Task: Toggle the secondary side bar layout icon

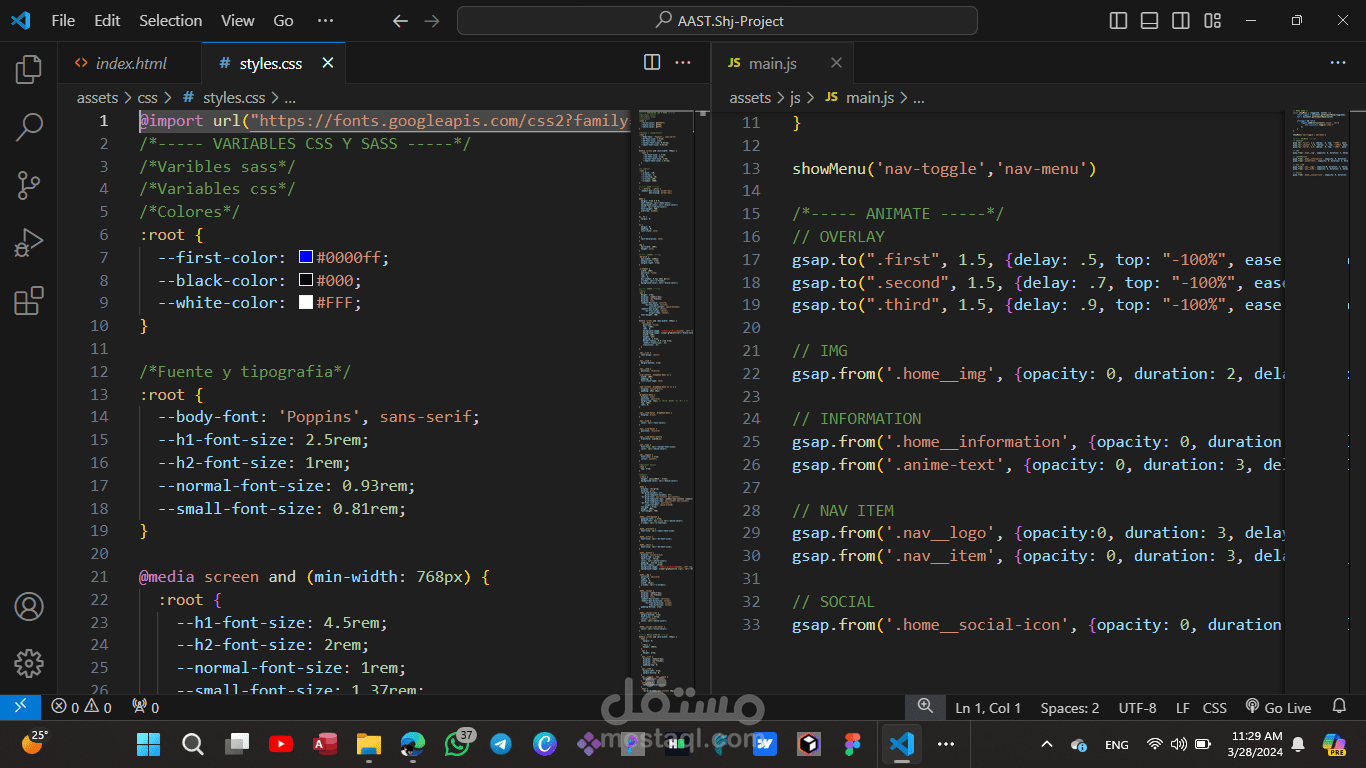Action: click(x=1181, y=20)
